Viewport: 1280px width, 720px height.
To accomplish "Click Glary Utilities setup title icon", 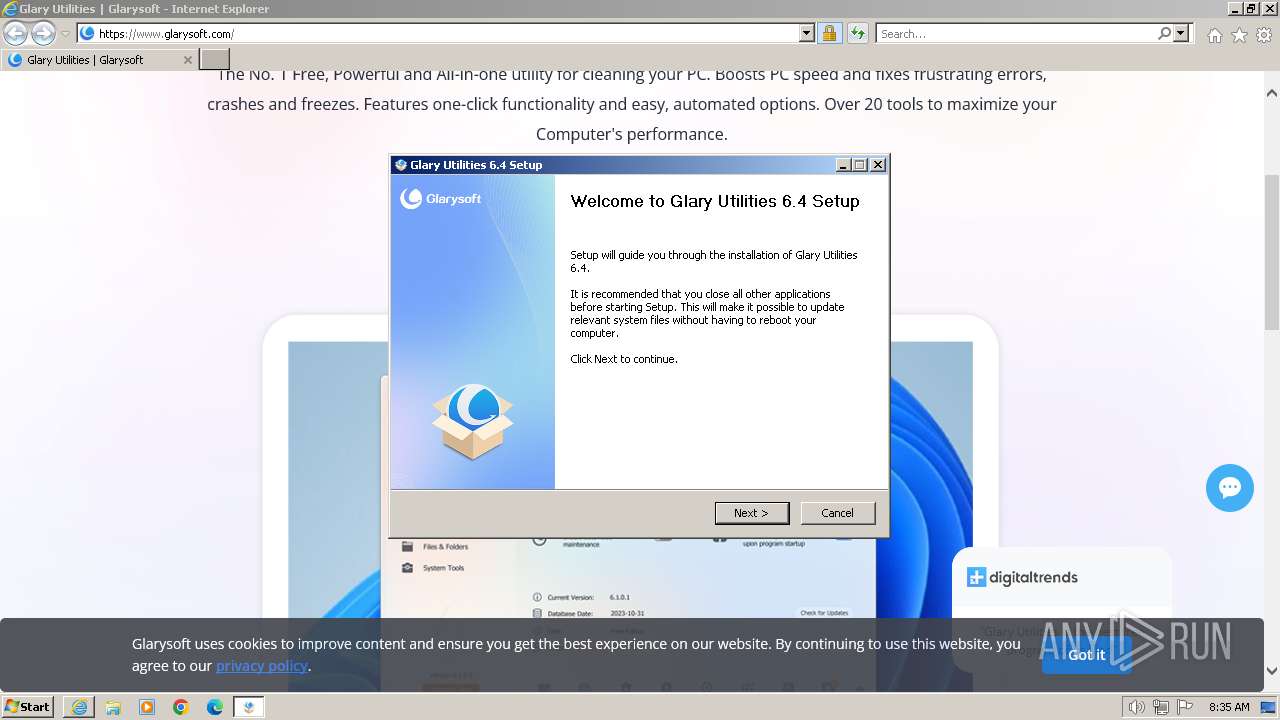I will pos(401,165).
